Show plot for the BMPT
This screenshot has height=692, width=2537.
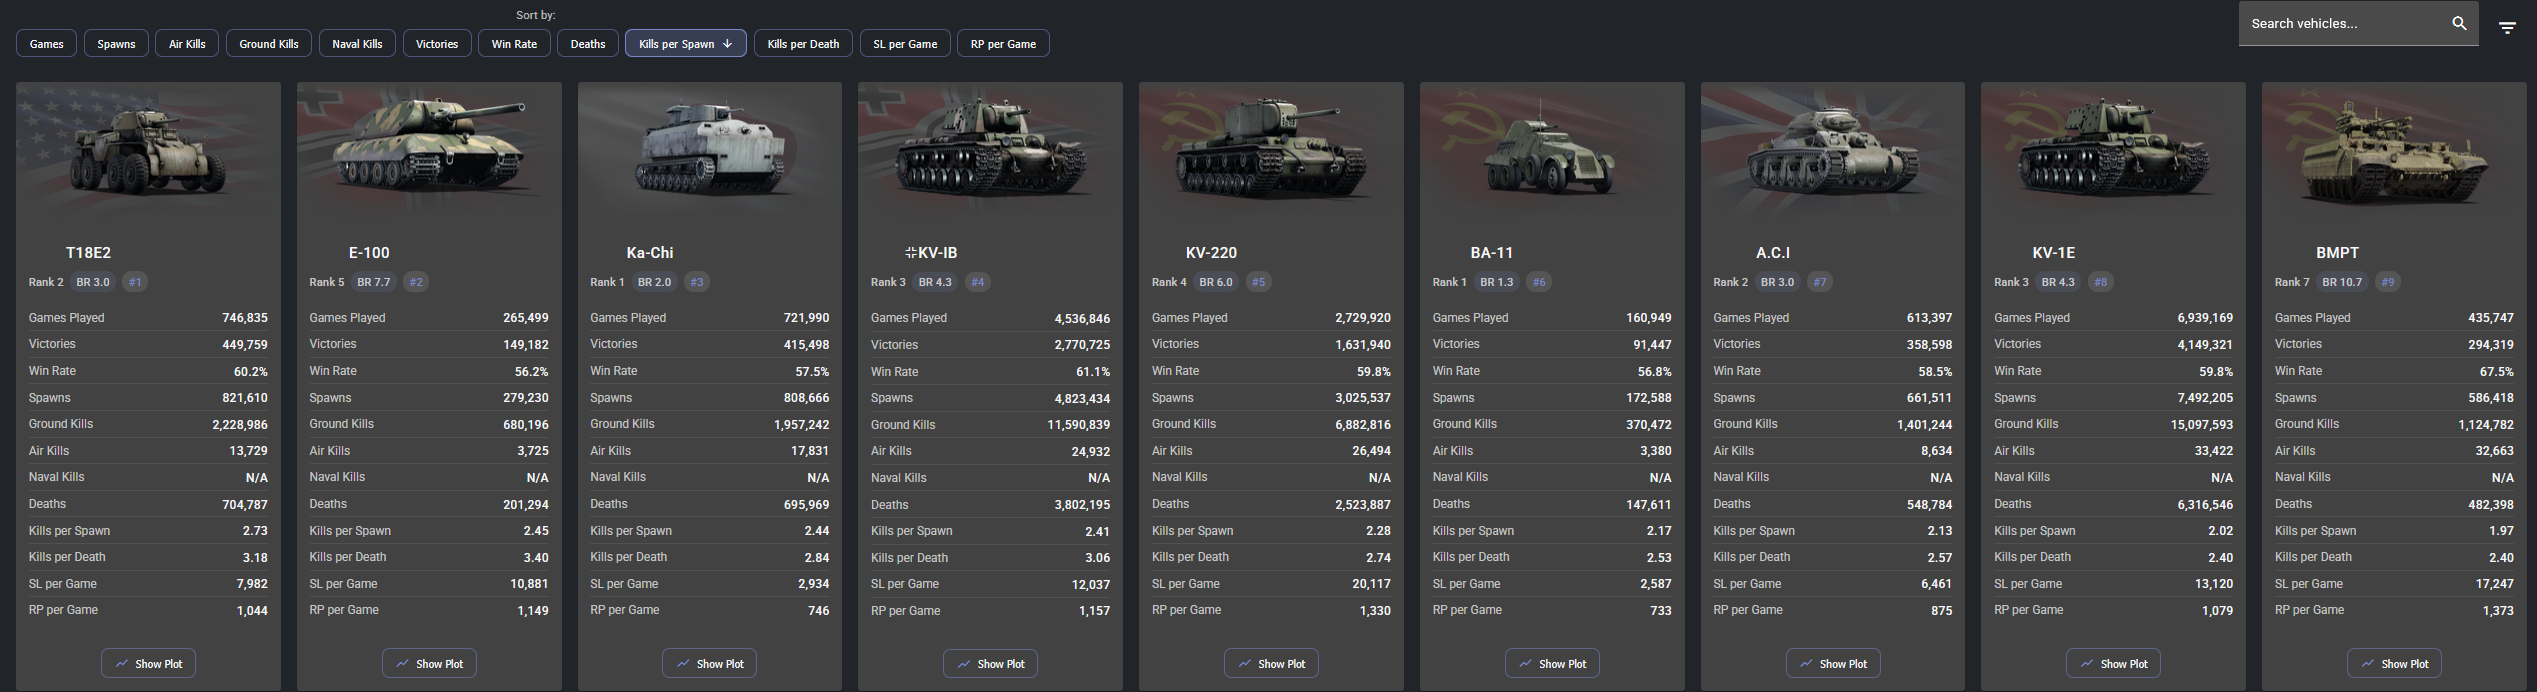pyautogui.click(x=2394, y=664)
